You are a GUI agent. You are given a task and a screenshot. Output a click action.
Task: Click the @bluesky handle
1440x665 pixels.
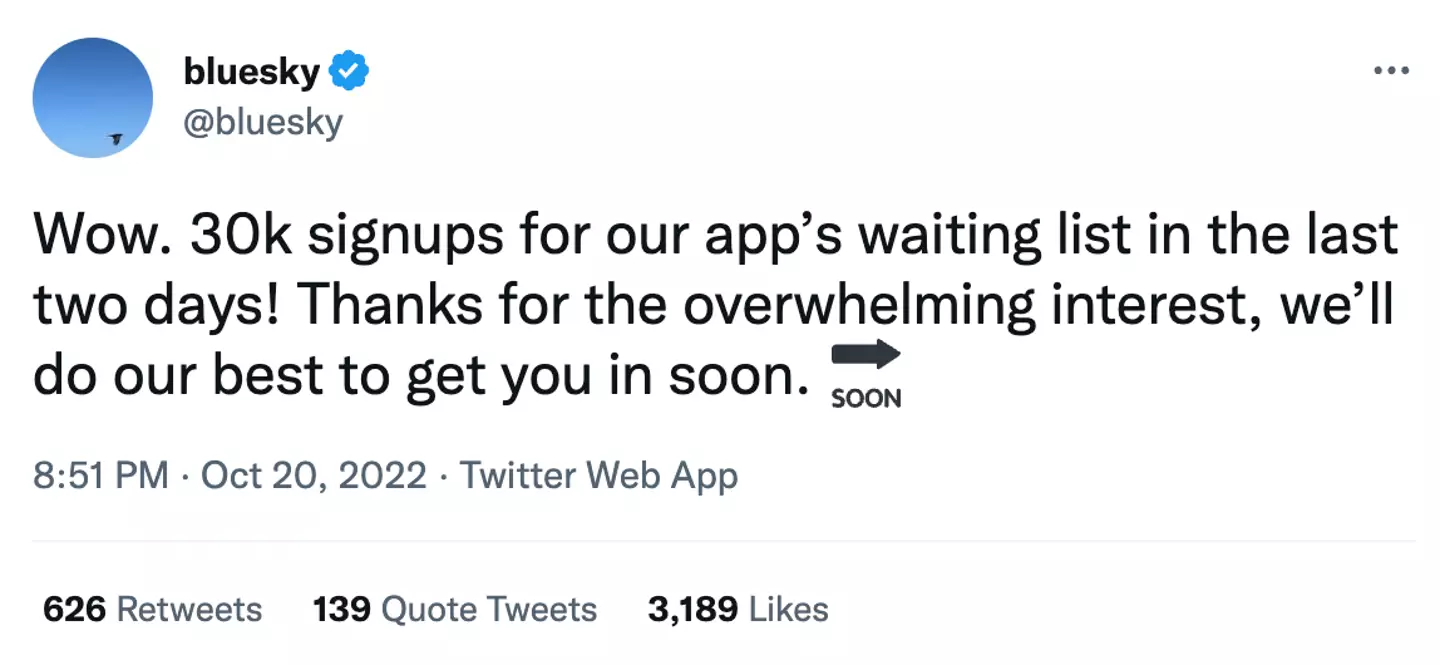[263, 122]
